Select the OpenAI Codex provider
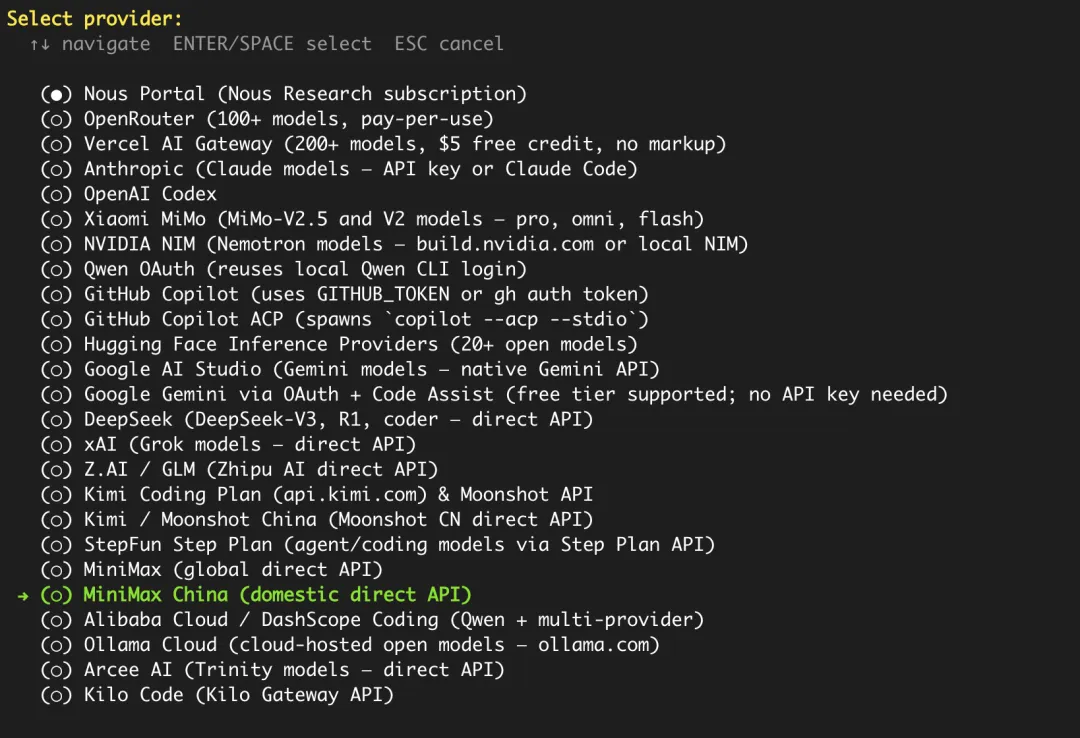 coord(150,194)
